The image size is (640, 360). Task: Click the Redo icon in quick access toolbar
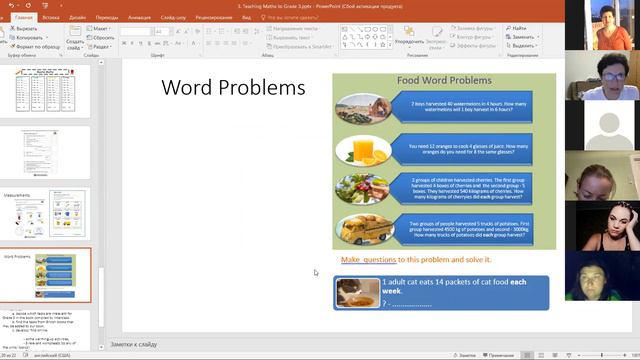[x=28, y=6]
